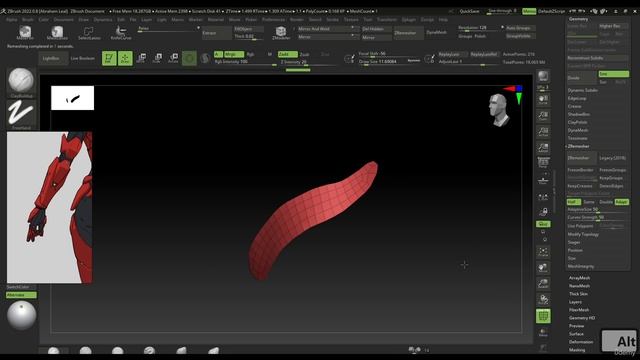This screenshot has width=640, height=360.
Task: Click Del Hidden button
Action: click(x=377, y=29)
